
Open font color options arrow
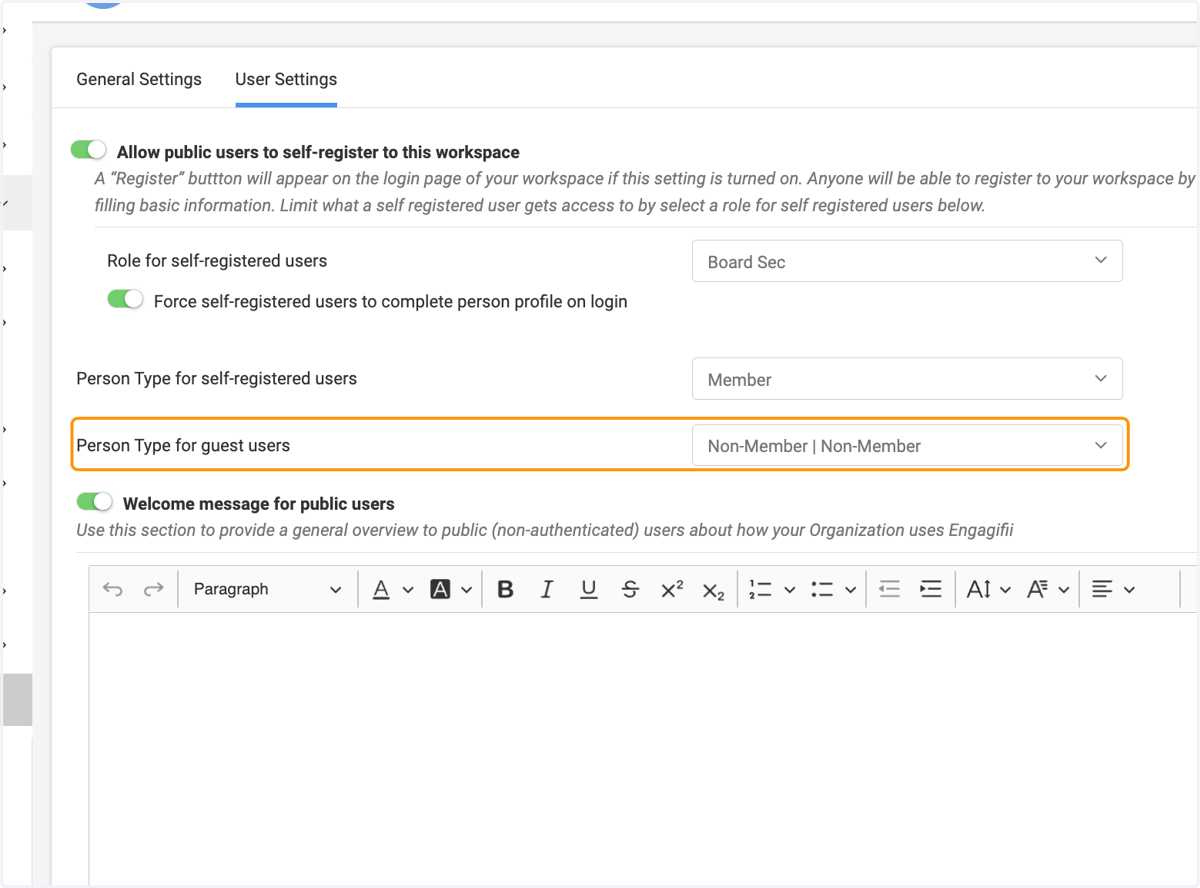[x=408, y=590]
